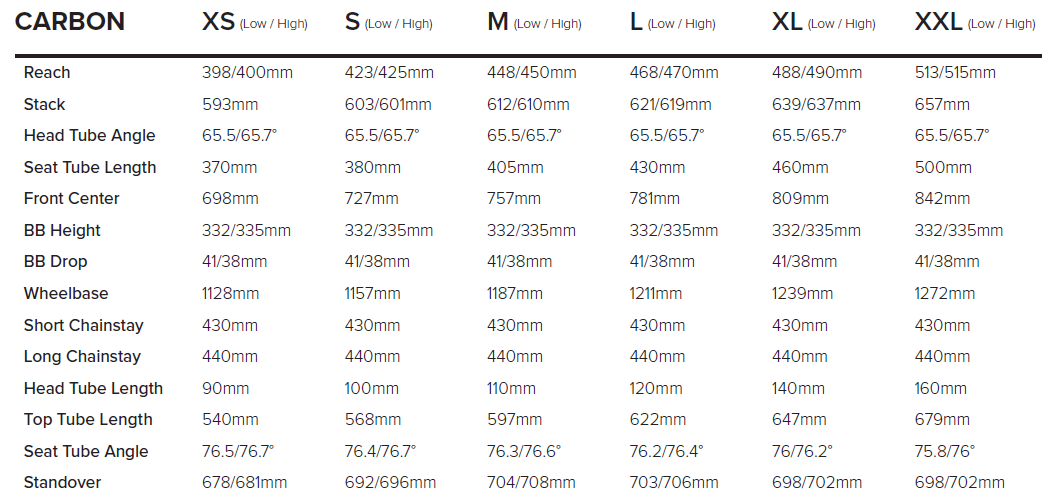This screenshot has width=1050, height=503.
Task: Select the XS standover value 678/681mm
Action: click(247, 483)
